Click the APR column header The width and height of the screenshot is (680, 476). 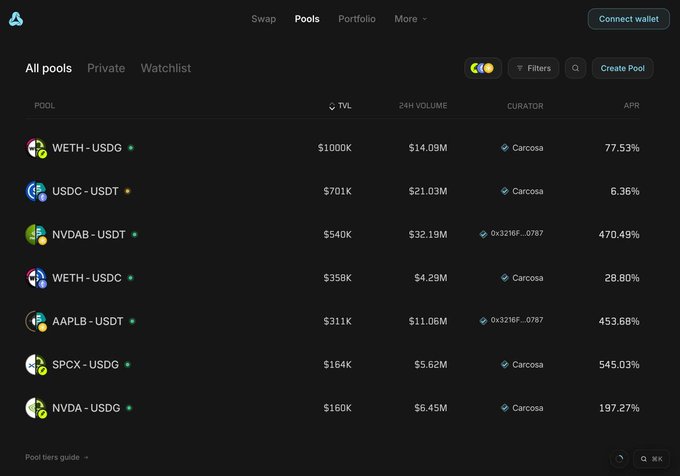[x=631, y=106]
